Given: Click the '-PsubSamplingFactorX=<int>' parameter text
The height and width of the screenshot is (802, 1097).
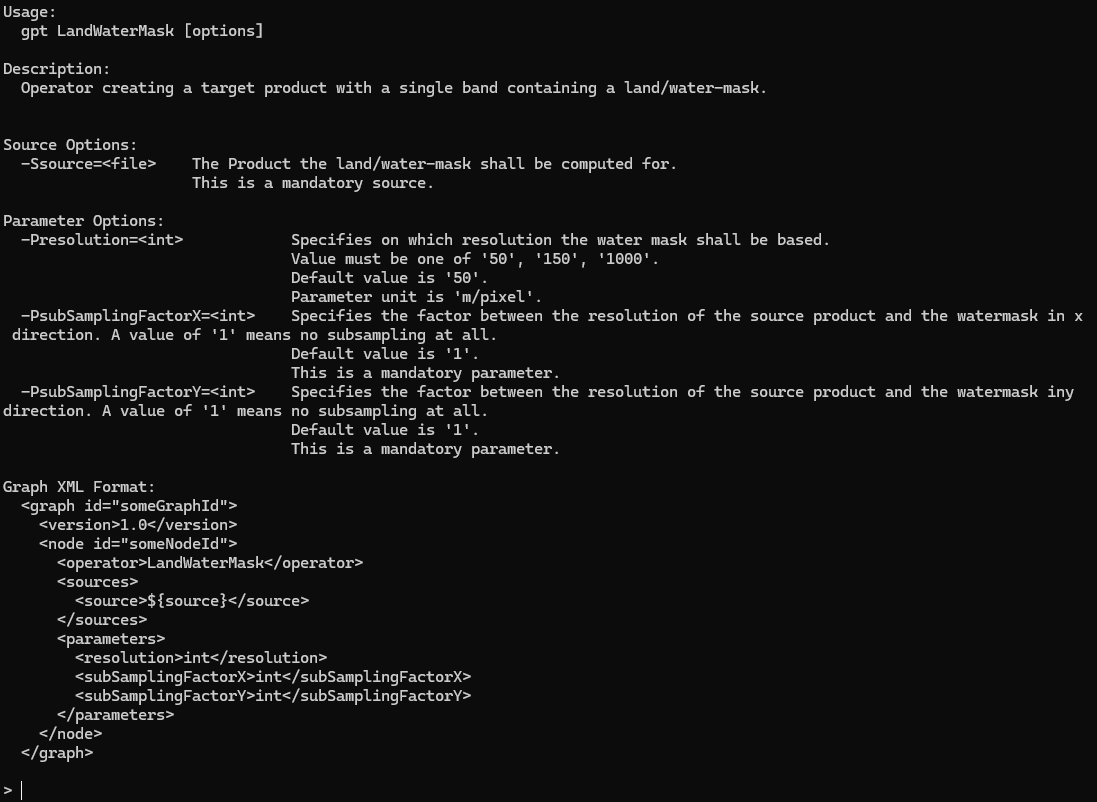Looking at the screenshot, I should (x=138, y=316).
